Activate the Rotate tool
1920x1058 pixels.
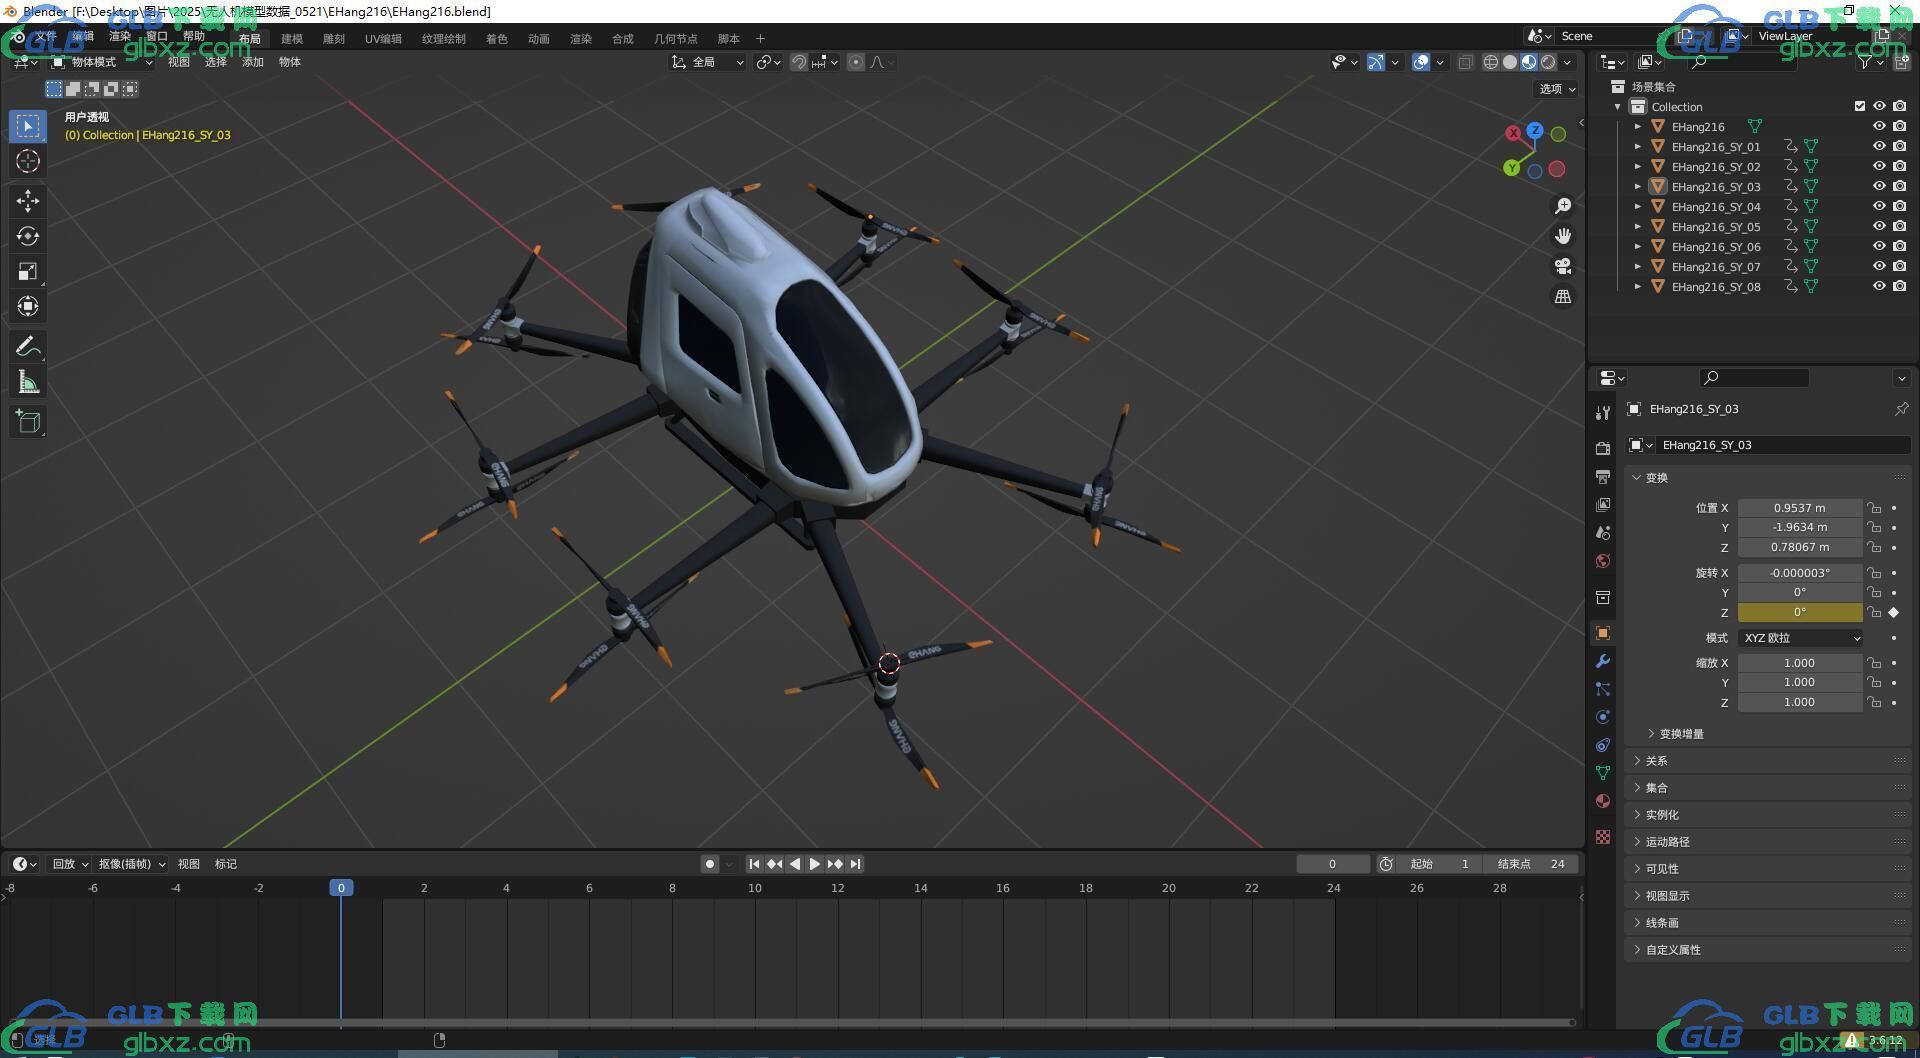point(28,236)
